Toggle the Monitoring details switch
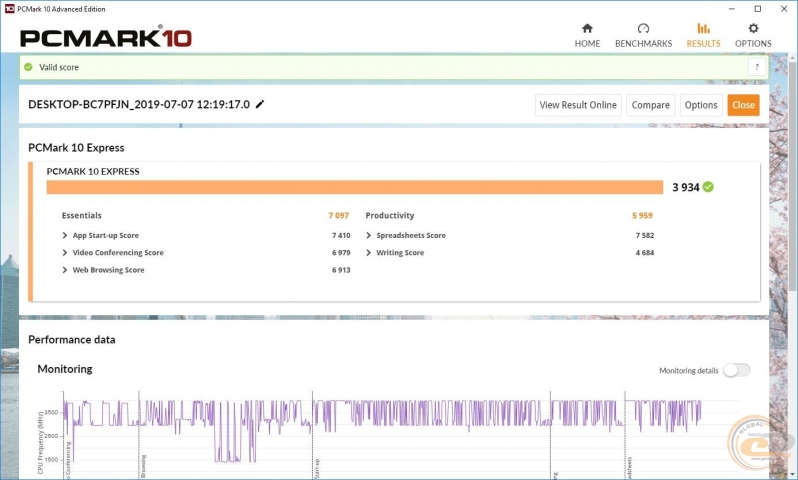This screenshot has height=480, width=798. coord(737,371)
